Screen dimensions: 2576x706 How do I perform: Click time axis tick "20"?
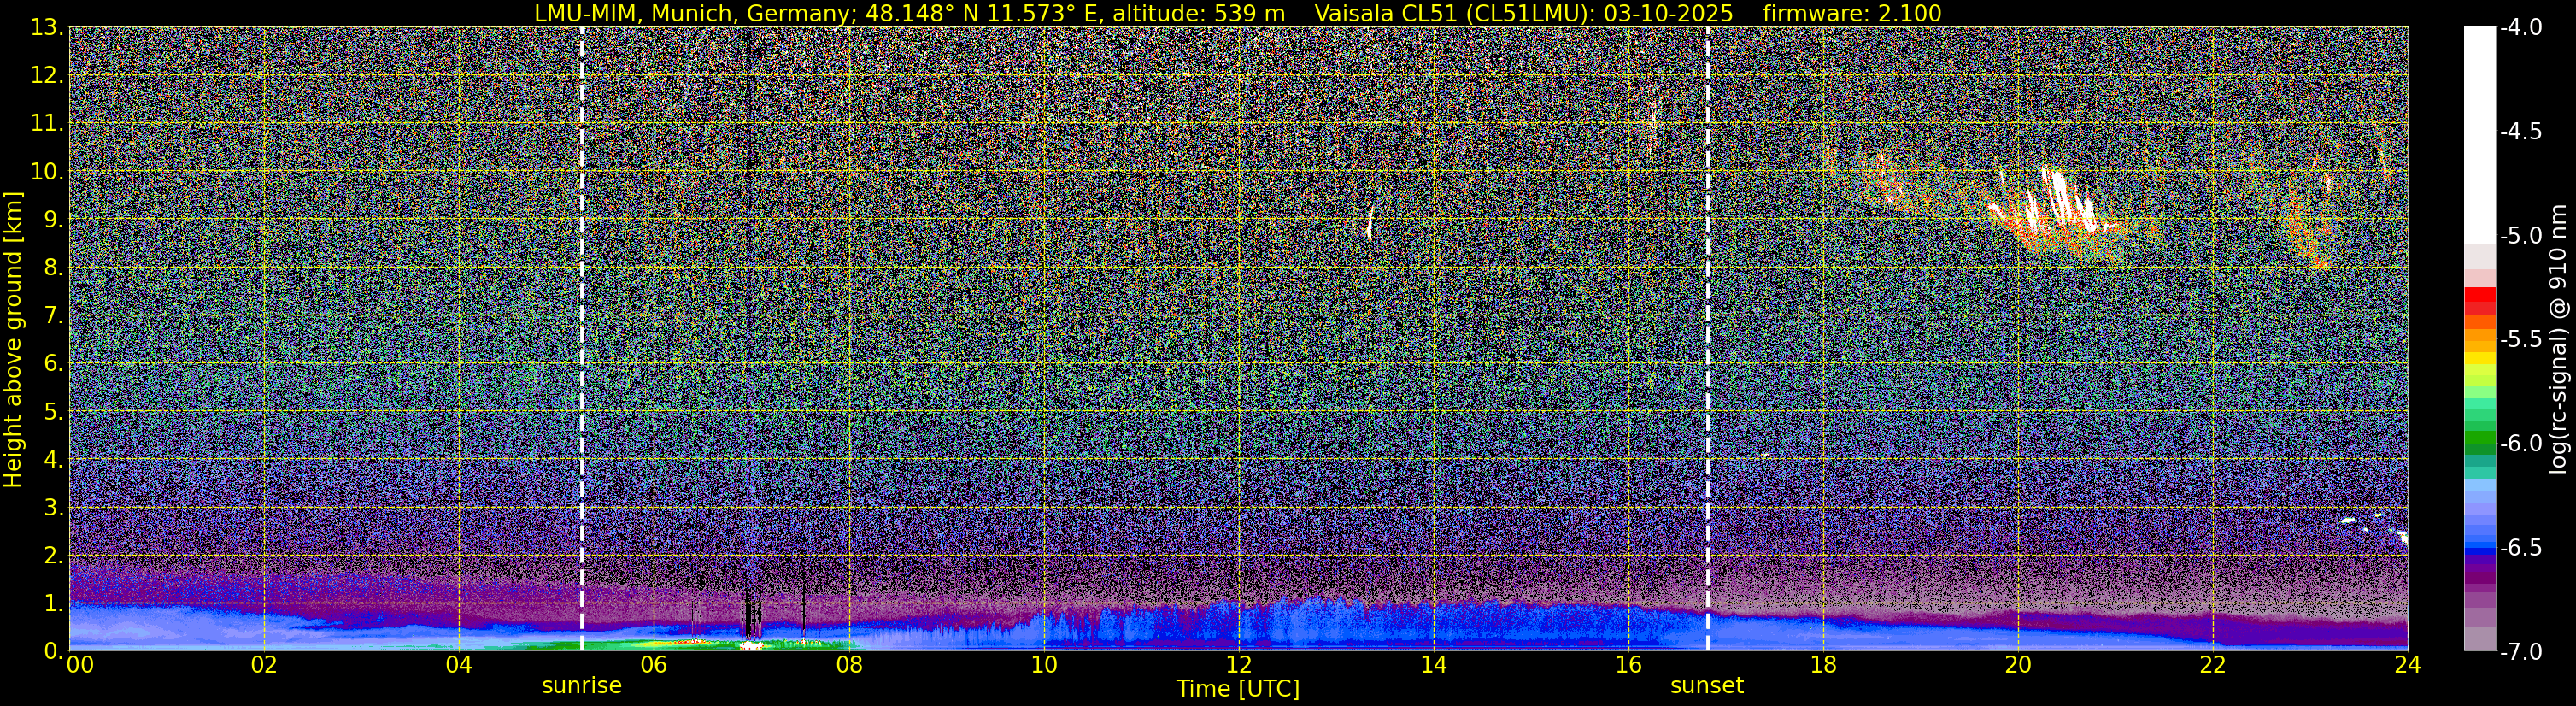(x=2018, y=665)
